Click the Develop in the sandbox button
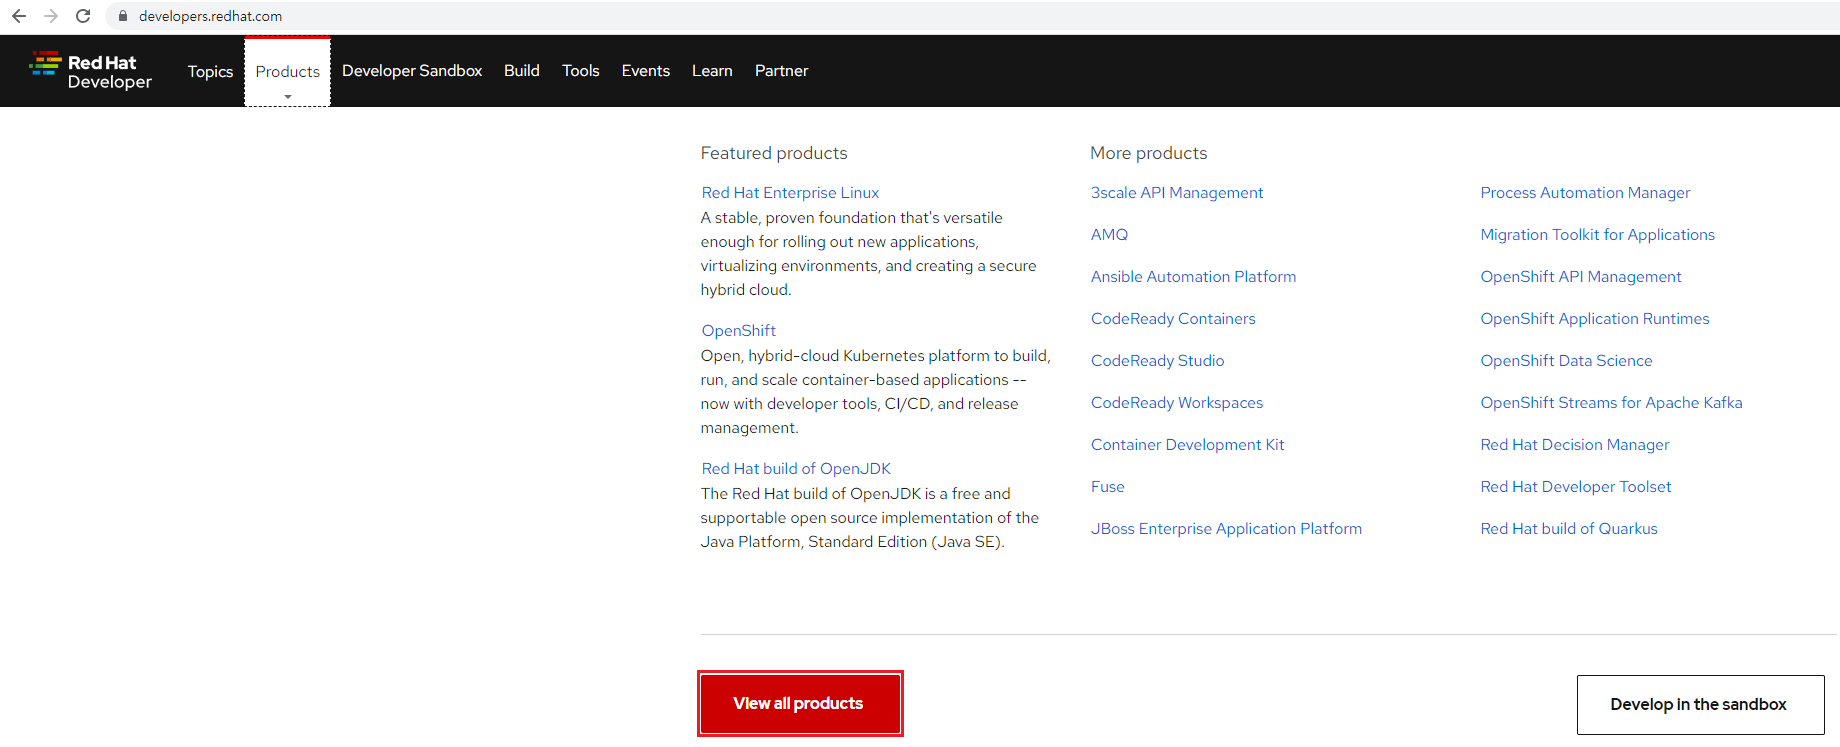 point(1700,705)
